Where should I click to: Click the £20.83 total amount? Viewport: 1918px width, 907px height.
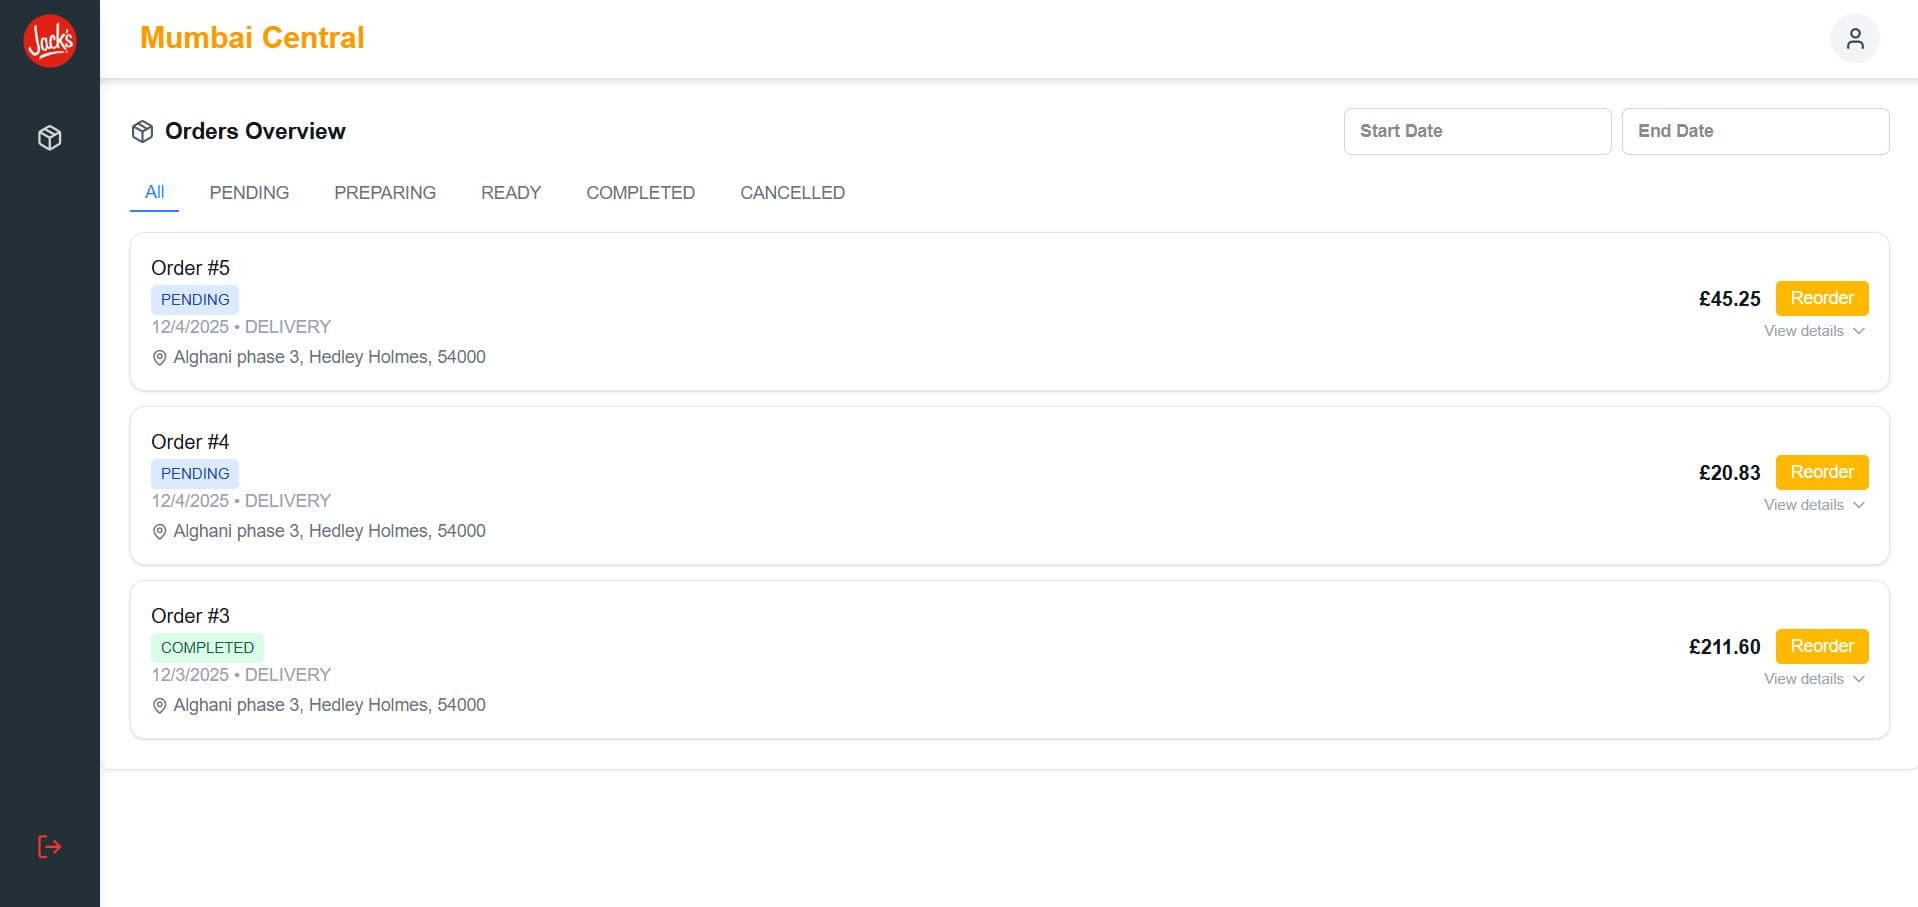click(1729, 473)
